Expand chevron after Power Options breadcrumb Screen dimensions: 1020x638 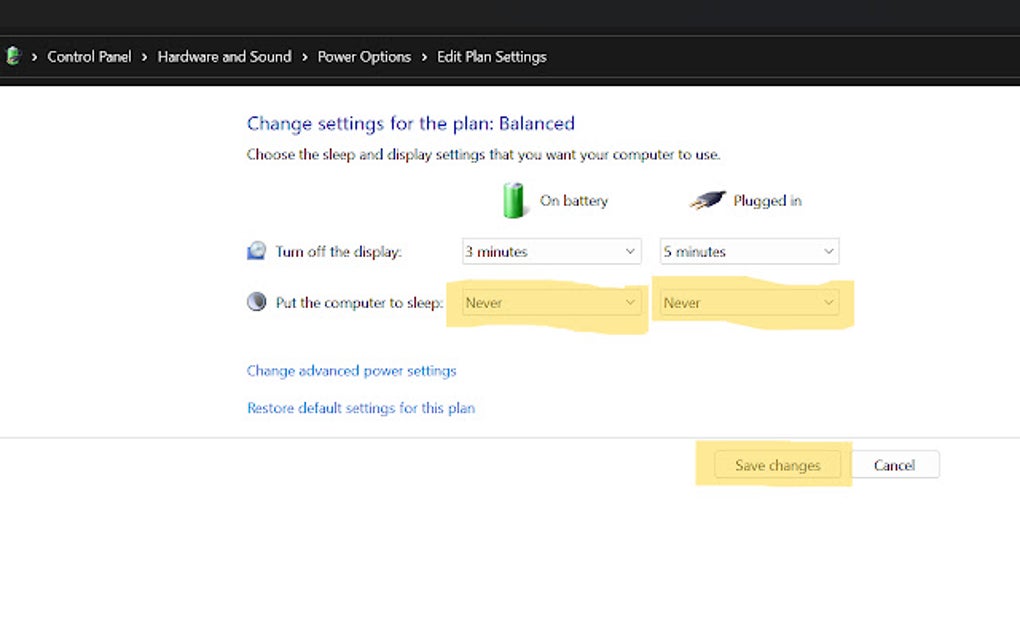pyautogui.click(x=424, y=57)
